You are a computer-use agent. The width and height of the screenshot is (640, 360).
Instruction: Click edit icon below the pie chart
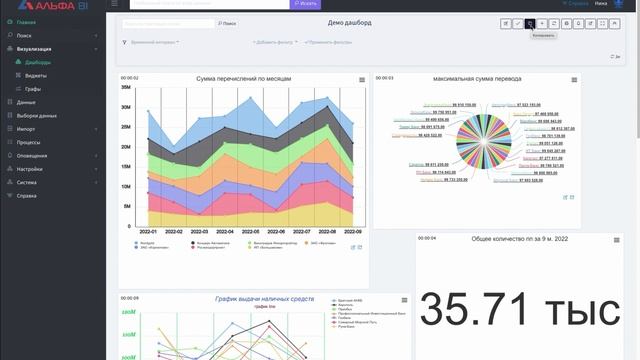565,198
